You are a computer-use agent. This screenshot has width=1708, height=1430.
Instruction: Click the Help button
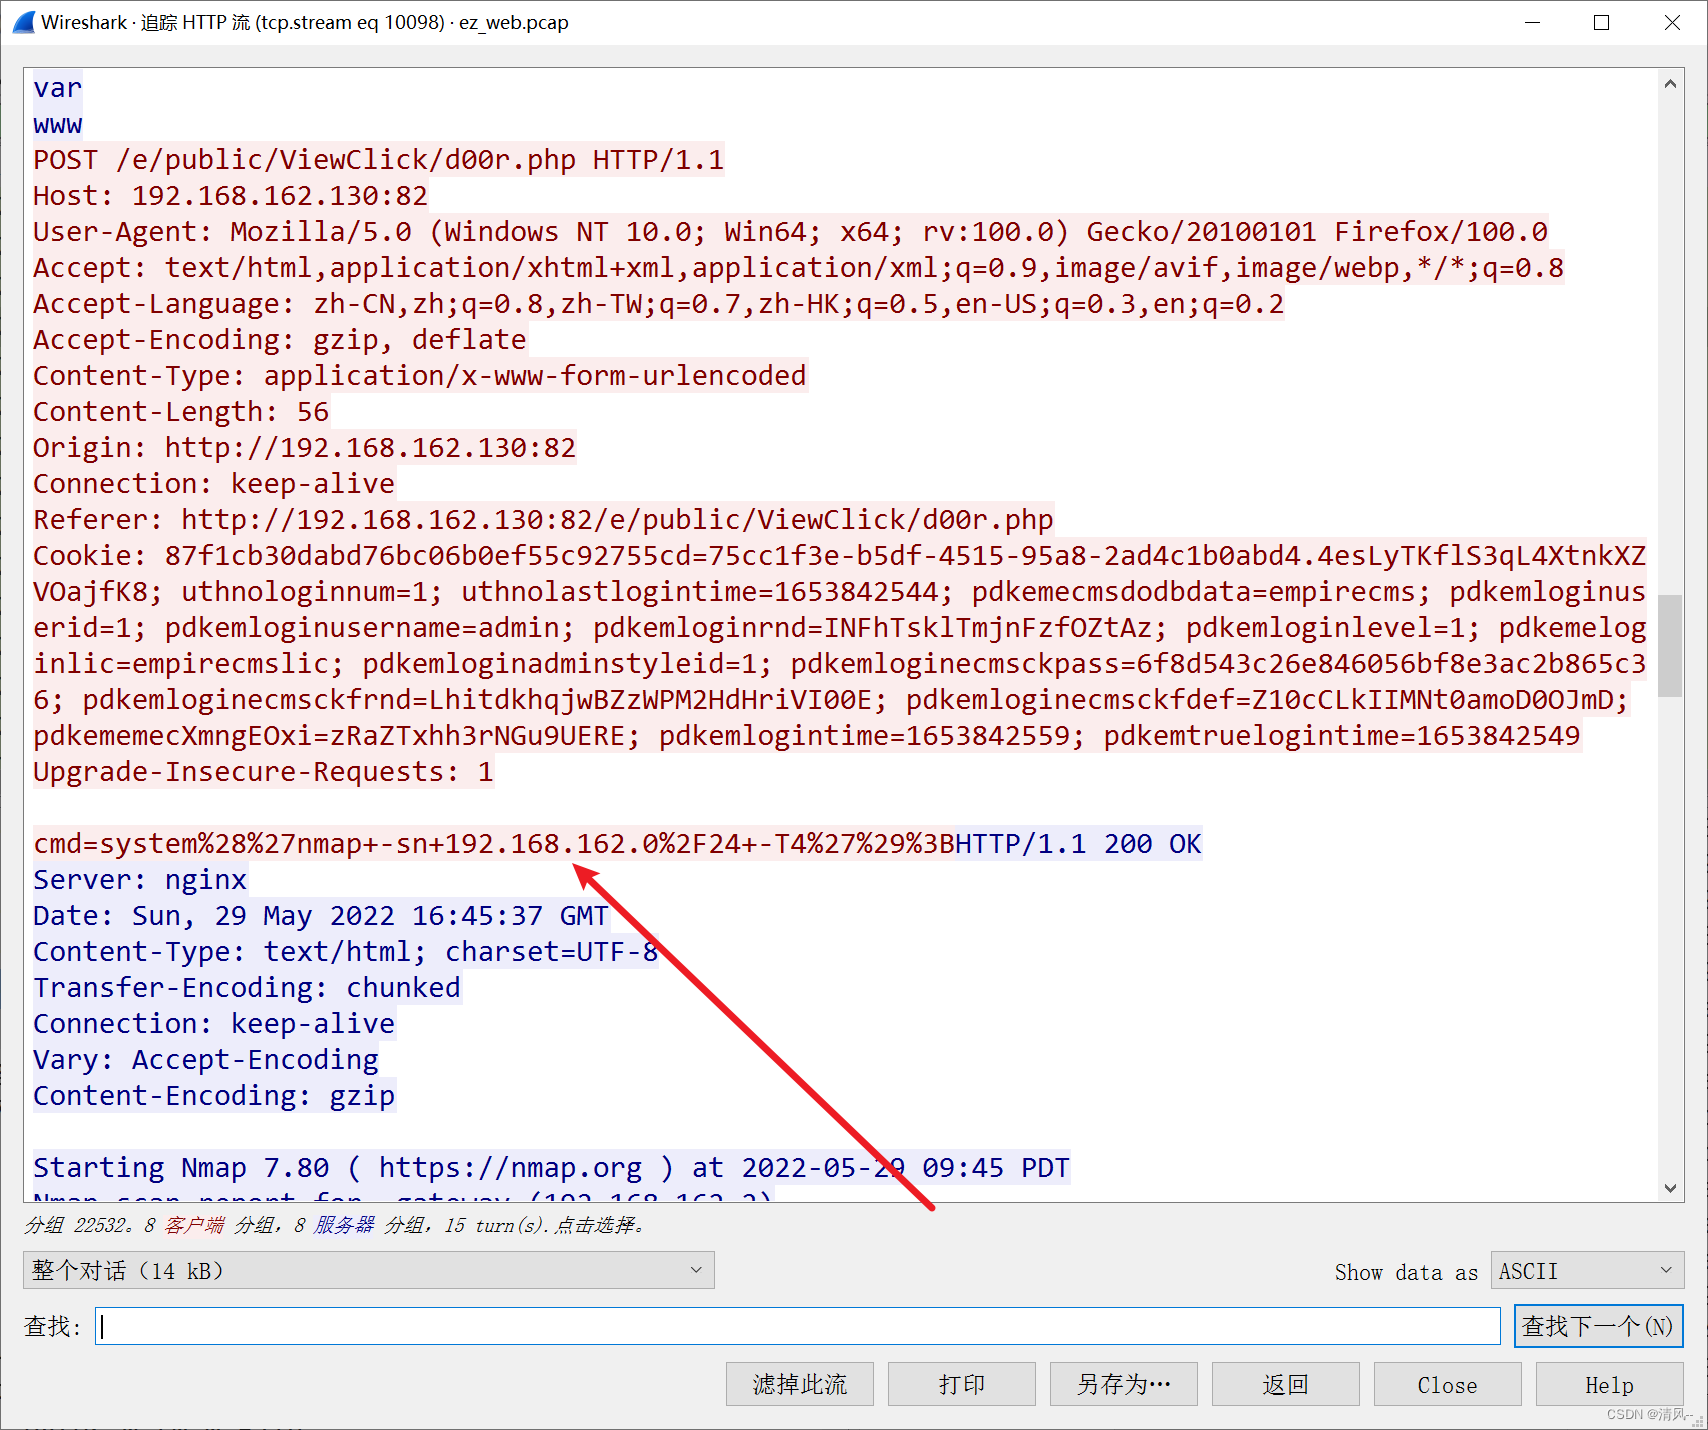click(x=1609, y=1384)
